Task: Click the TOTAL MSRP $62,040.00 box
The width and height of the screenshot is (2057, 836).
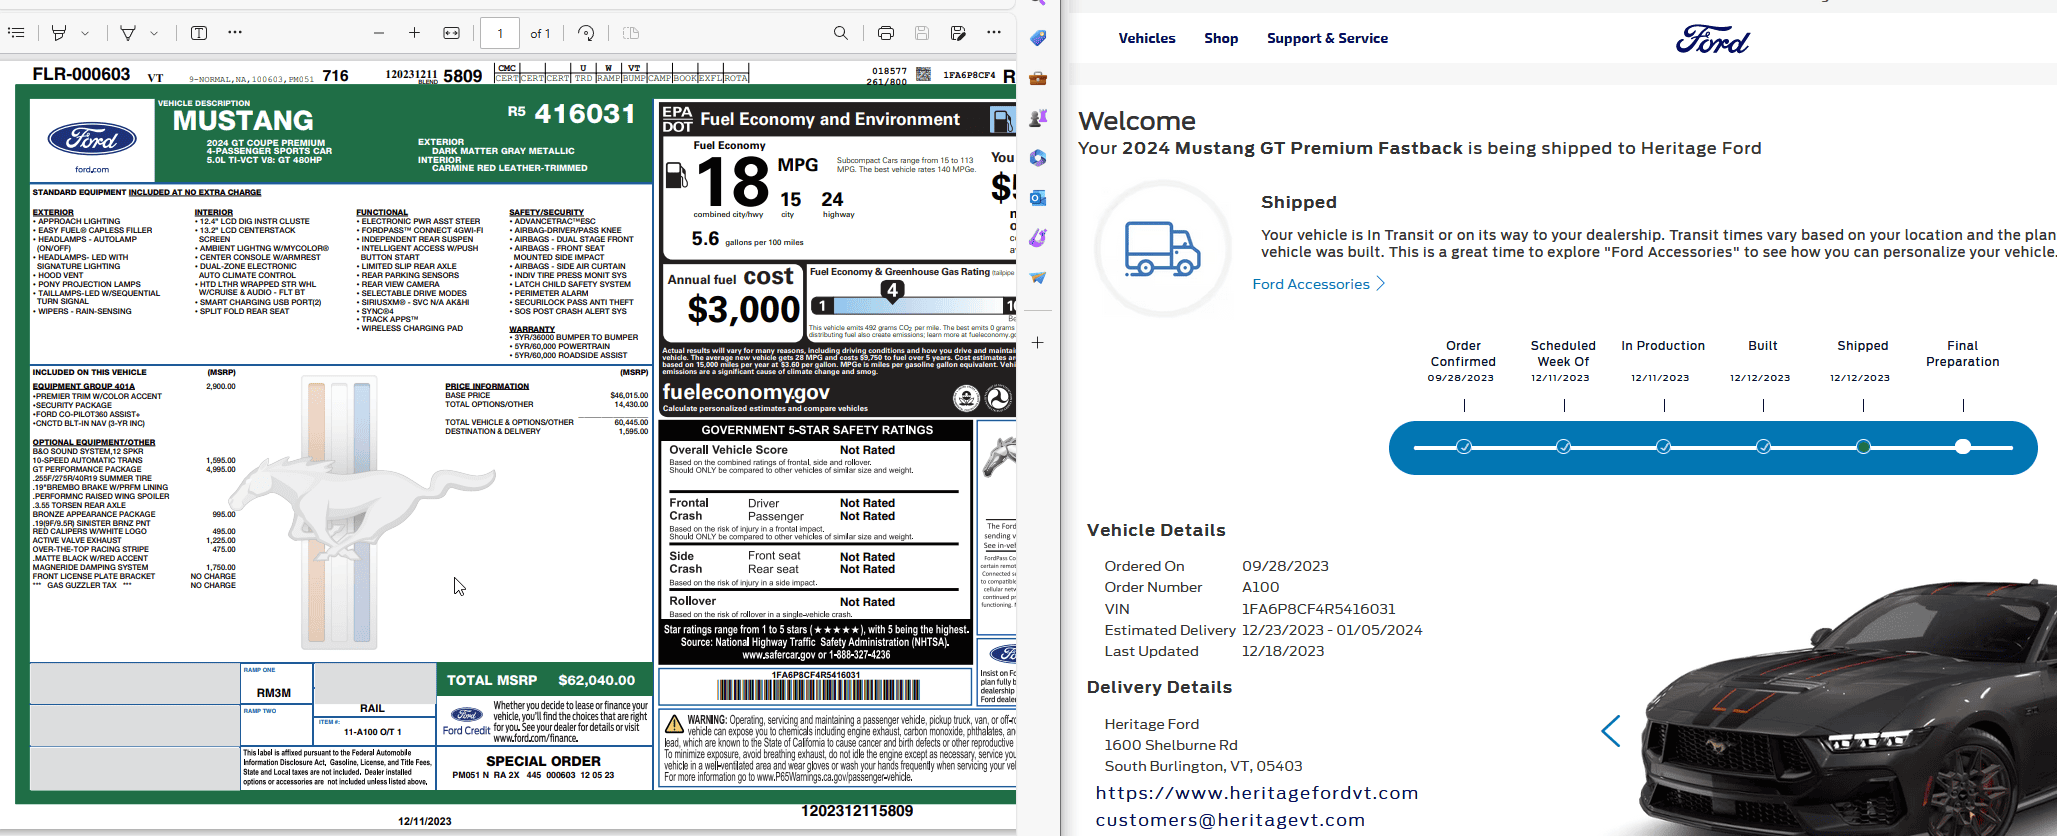Action: pyautogui.click(x=544, y=680)
